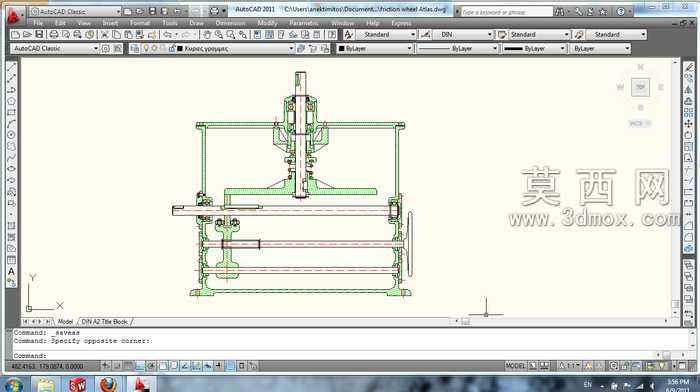Screen dimensions: 700x392
Task: Activate the Zoom Window tool
Action: click(x=231, y=34)
